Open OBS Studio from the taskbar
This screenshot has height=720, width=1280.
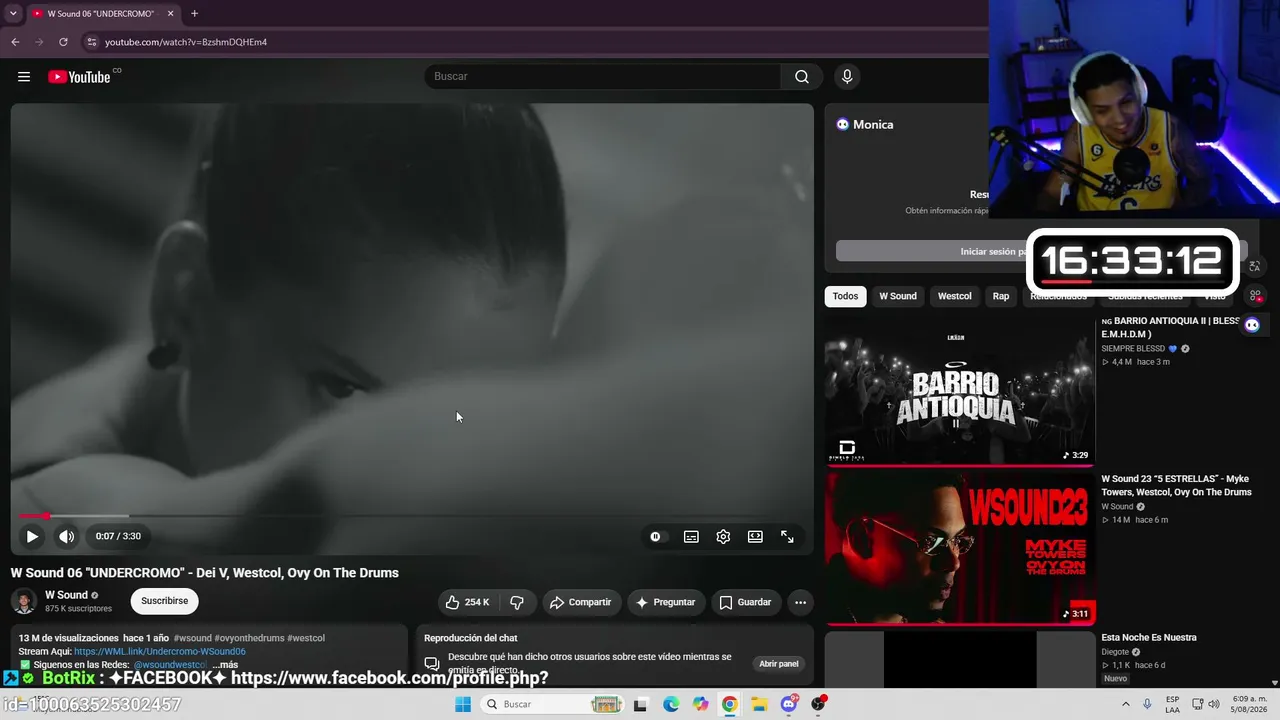(819, 704)
